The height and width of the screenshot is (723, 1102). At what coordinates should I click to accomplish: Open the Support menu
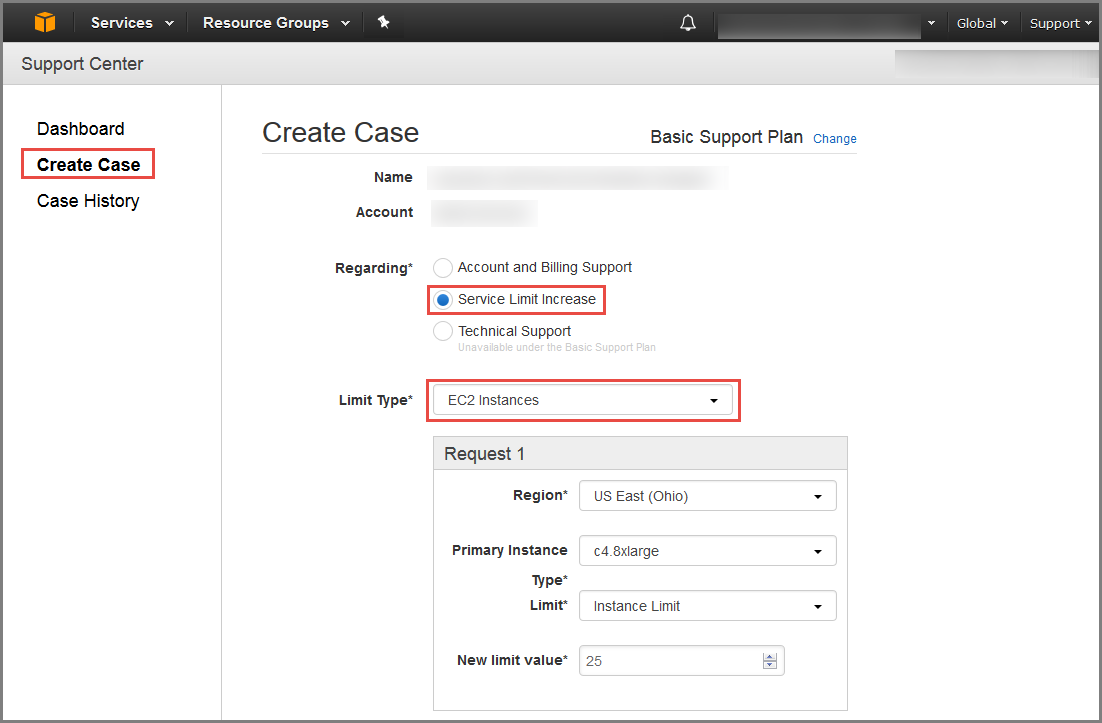pos(1061,23)
